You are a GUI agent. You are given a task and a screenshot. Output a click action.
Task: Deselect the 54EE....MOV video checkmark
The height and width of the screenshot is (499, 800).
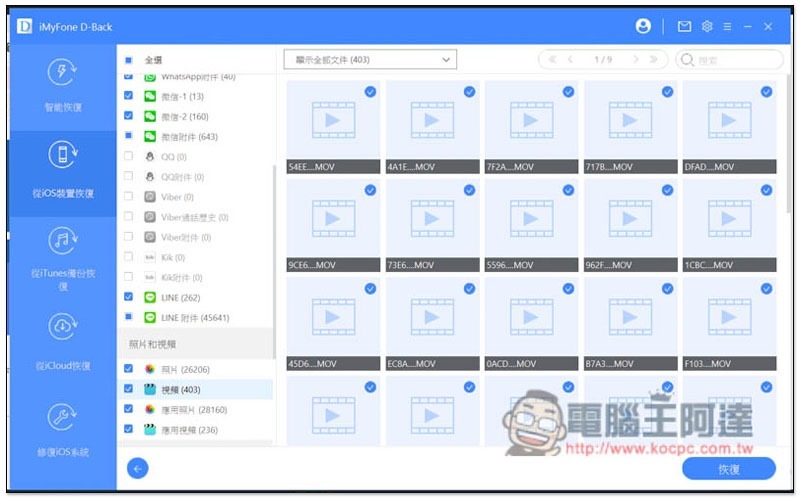[x=370, y=92]
